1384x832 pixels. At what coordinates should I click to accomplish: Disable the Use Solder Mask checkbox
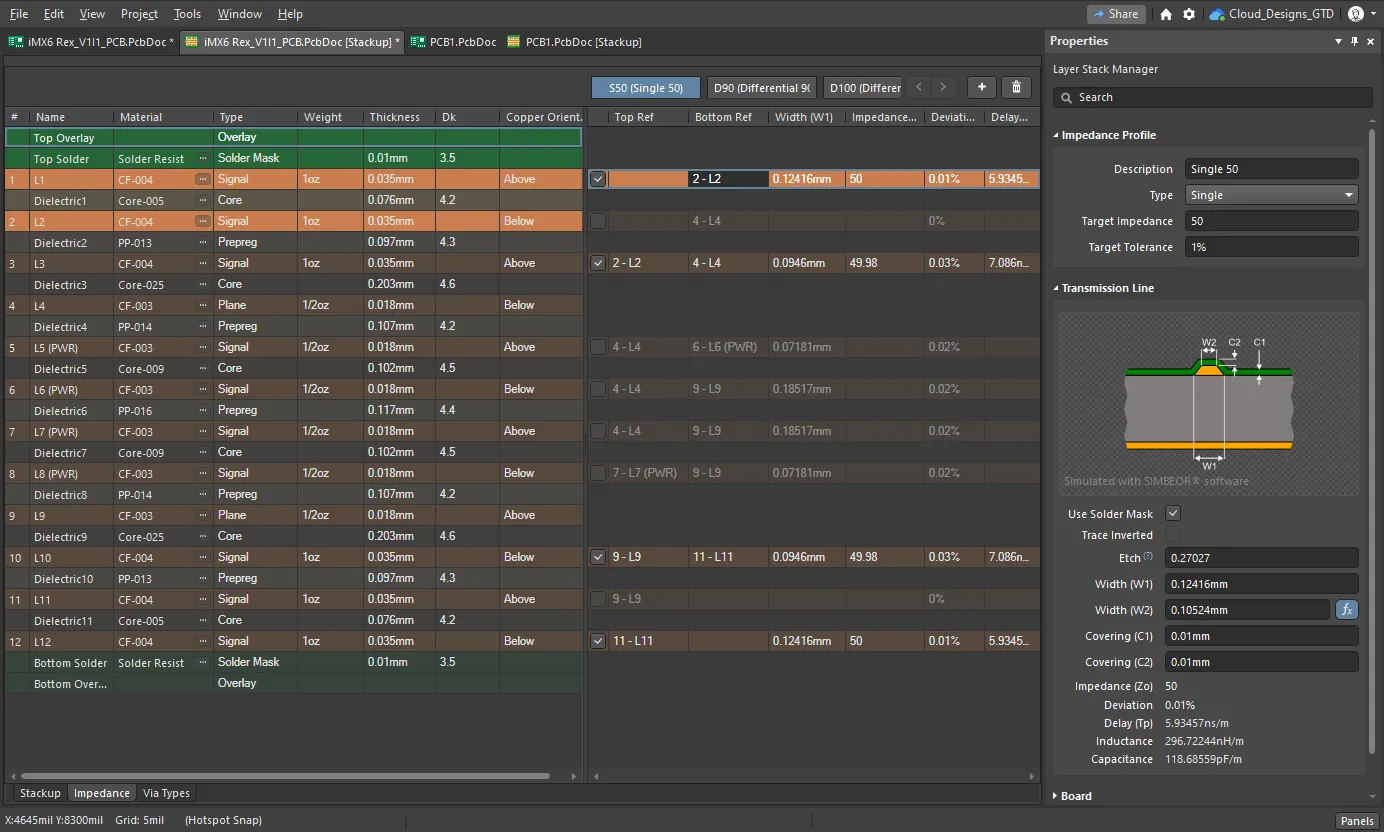1173,514
